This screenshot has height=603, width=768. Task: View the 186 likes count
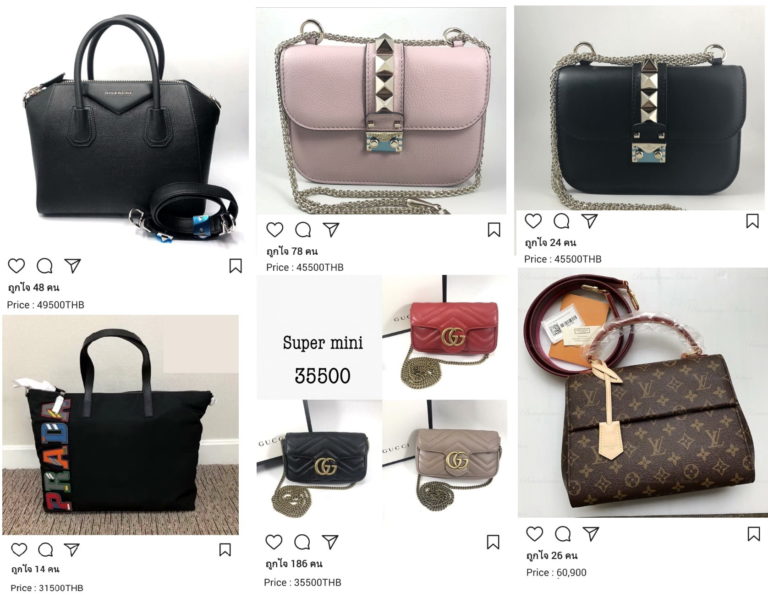pyautogui.click(x=294, y=563)
